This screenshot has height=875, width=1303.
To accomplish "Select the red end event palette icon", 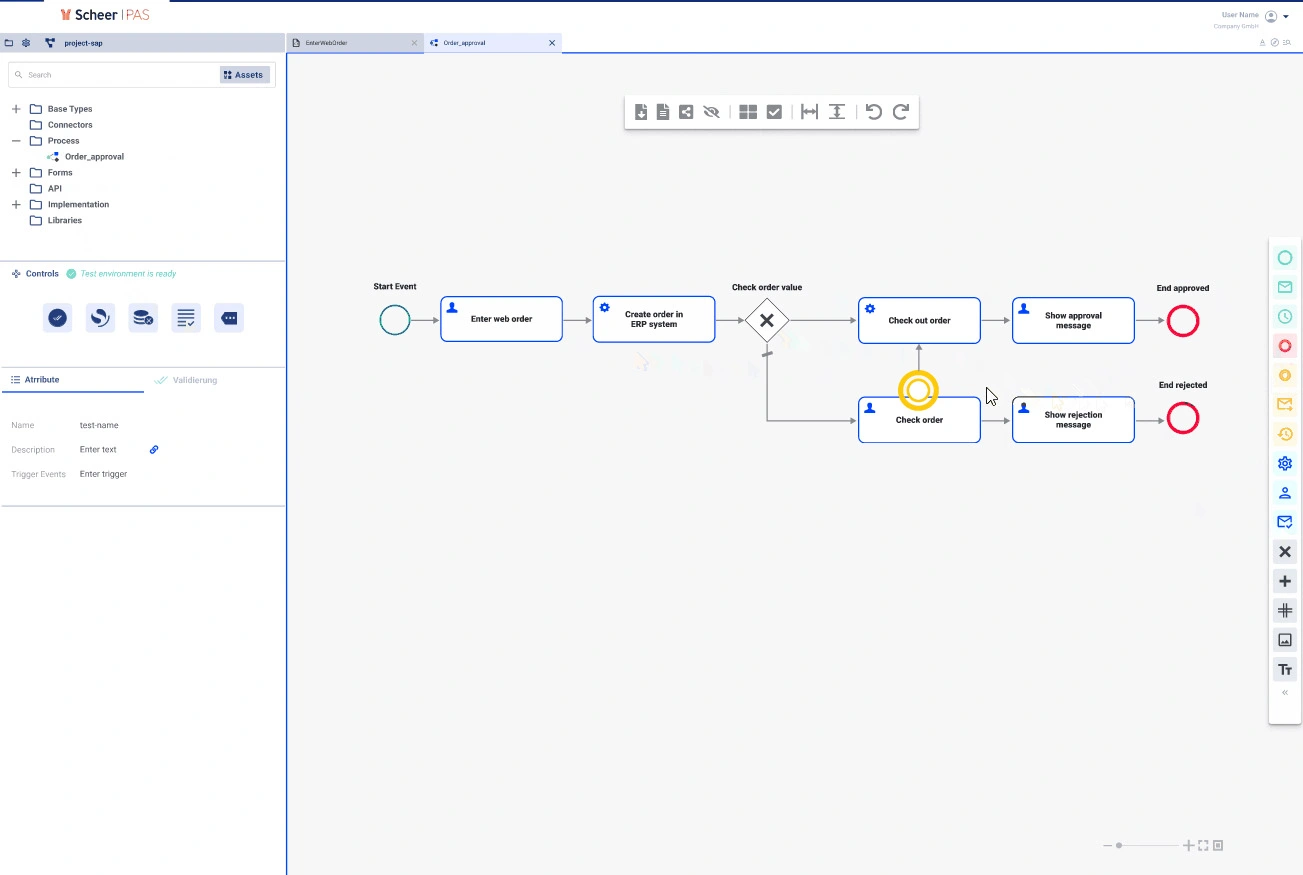I will (1285, 346).
